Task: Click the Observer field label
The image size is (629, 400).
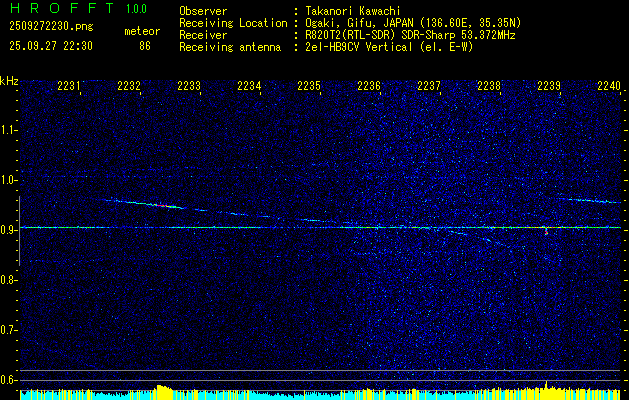Action: (203, 11)
